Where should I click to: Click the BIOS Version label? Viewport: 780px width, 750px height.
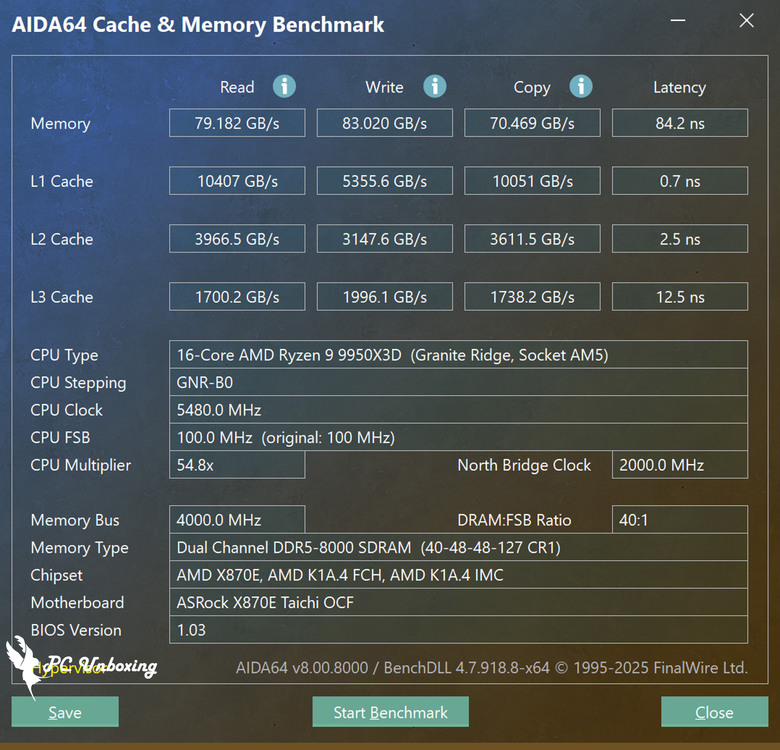click(76, 630)
